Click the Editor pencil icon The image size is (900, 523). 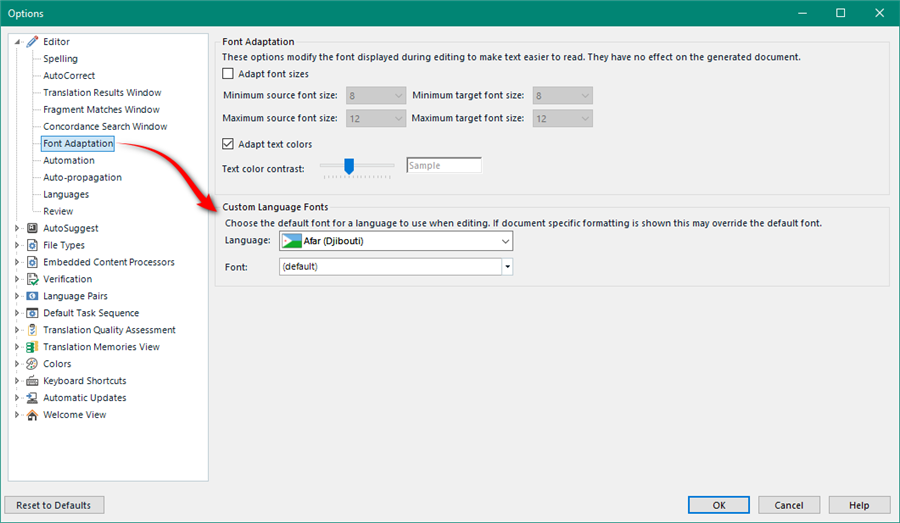pyautogui.click(x=32, y=41)
